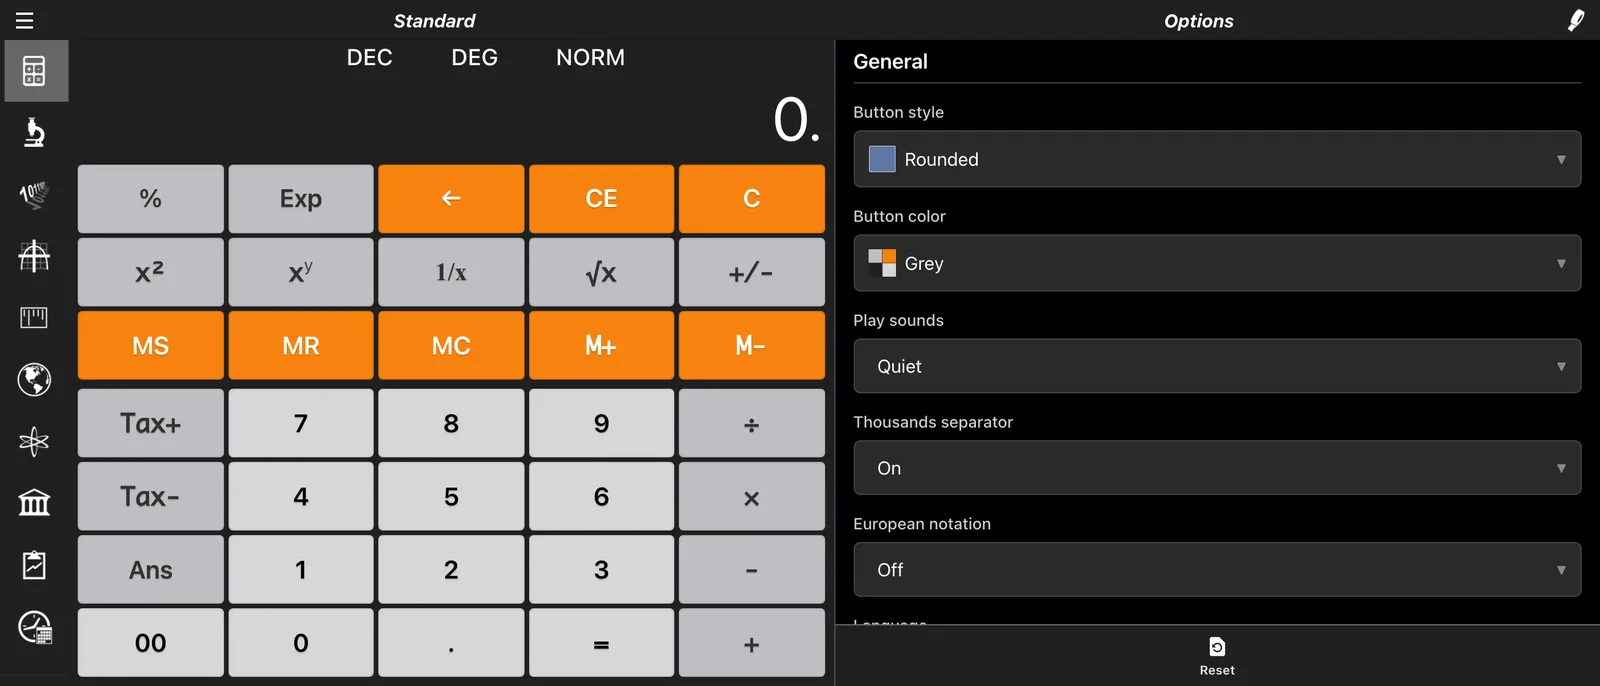Open the statistics chart clipboard icon
Image resolution: width=1600 pixels, height=686 pixels.
point(34,565)
